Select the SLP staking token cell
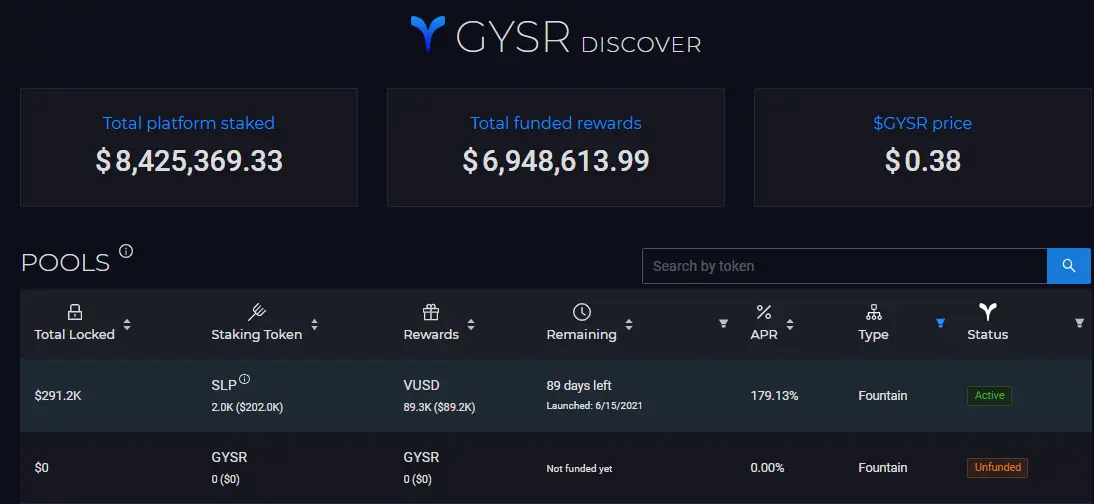The height and width of the screenshot is (504, 1094). tap(248, 396)
